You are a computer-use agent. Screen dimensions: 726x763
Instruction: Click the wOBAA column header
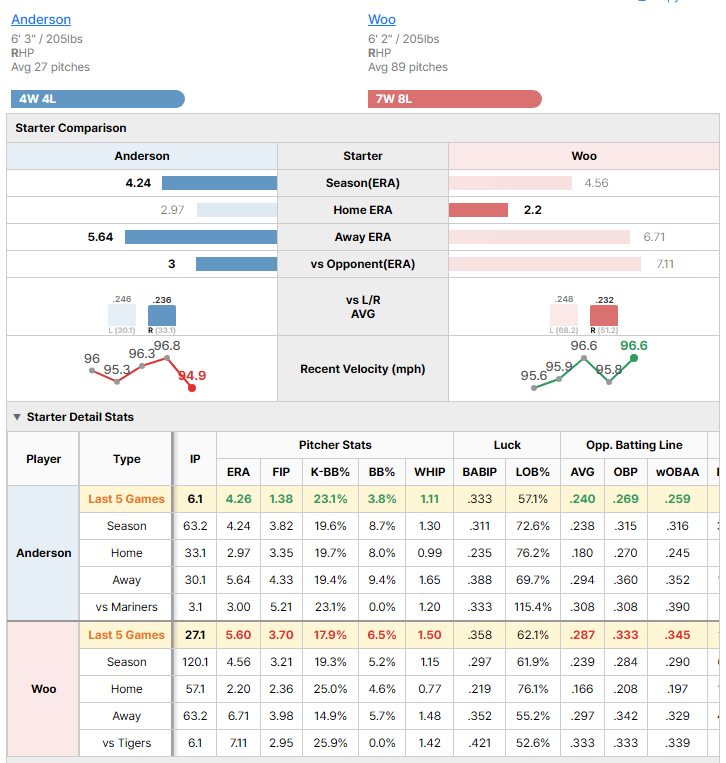(x=677, y=472)
